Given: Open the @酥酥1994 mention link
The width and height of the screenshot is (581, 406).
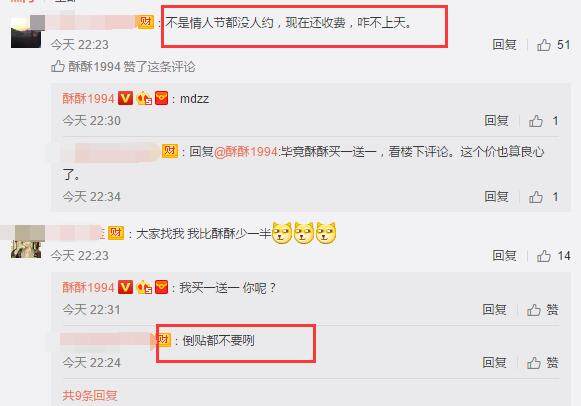Looking at the screenshot, I should coord(246,152).
